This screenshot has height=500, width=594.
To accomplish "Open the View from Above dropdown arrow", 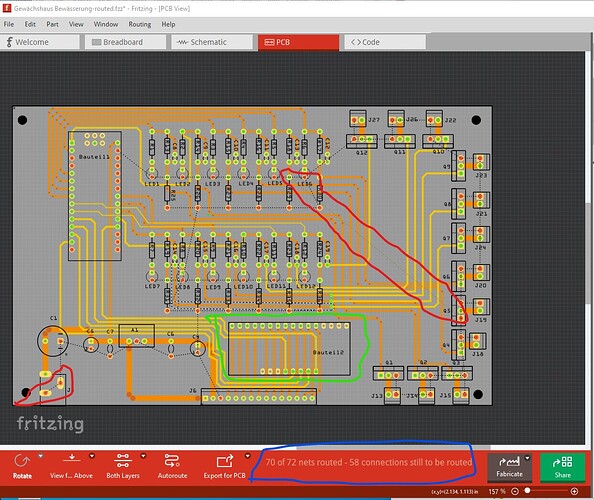I will 92,456.
